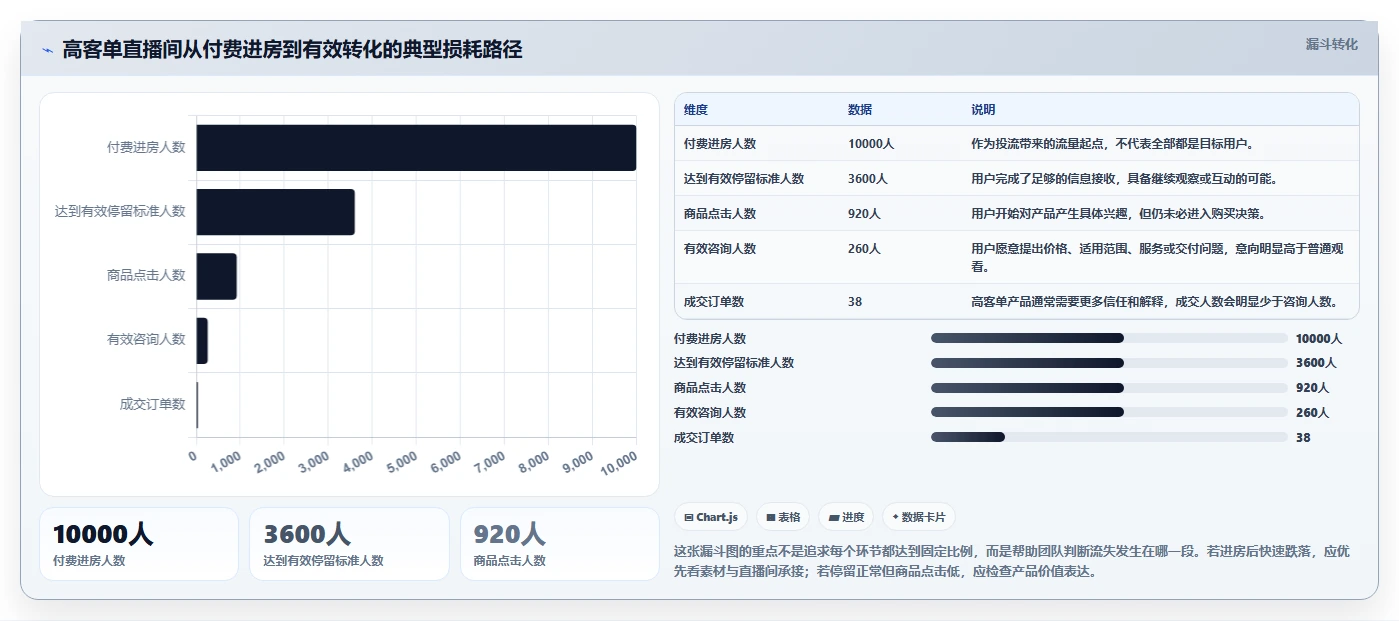Click the 商品点击人数 label in the progress list
1399x621 pixels.
[x=710, y=388]
